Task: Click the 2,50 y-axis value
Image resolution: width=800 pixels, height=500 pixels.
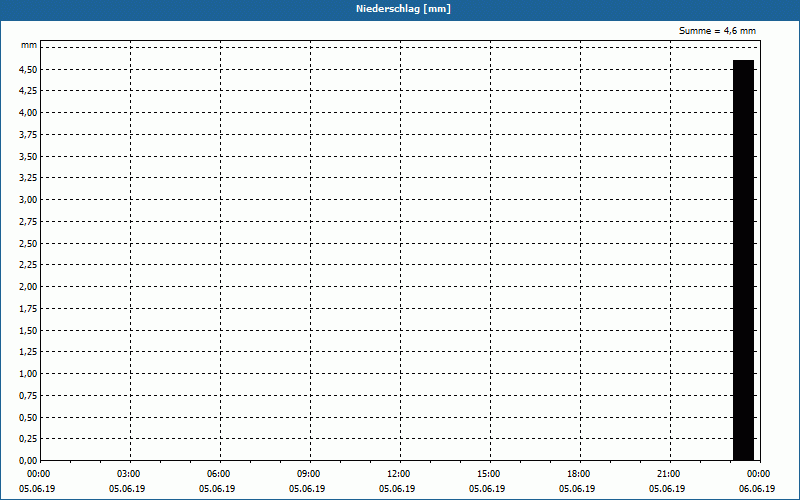Action: click(x=28, y=244)
